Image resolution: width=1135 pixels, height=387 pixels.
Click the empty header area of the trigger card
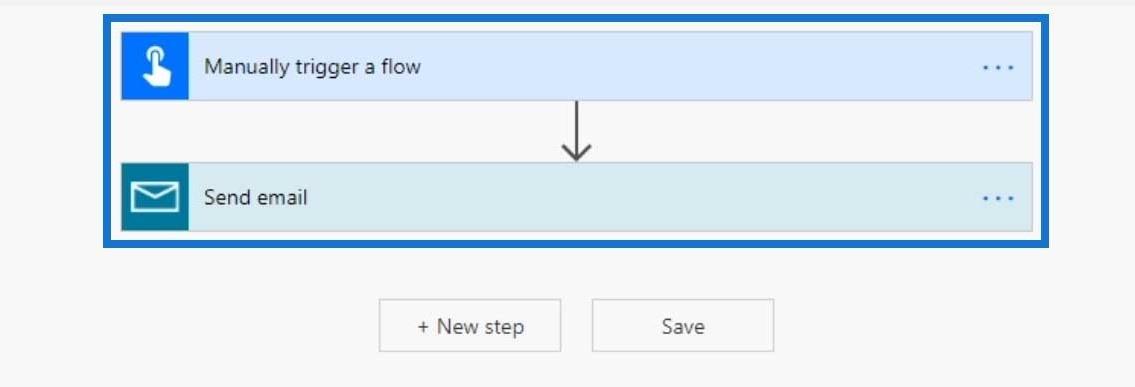click(695, 67)
